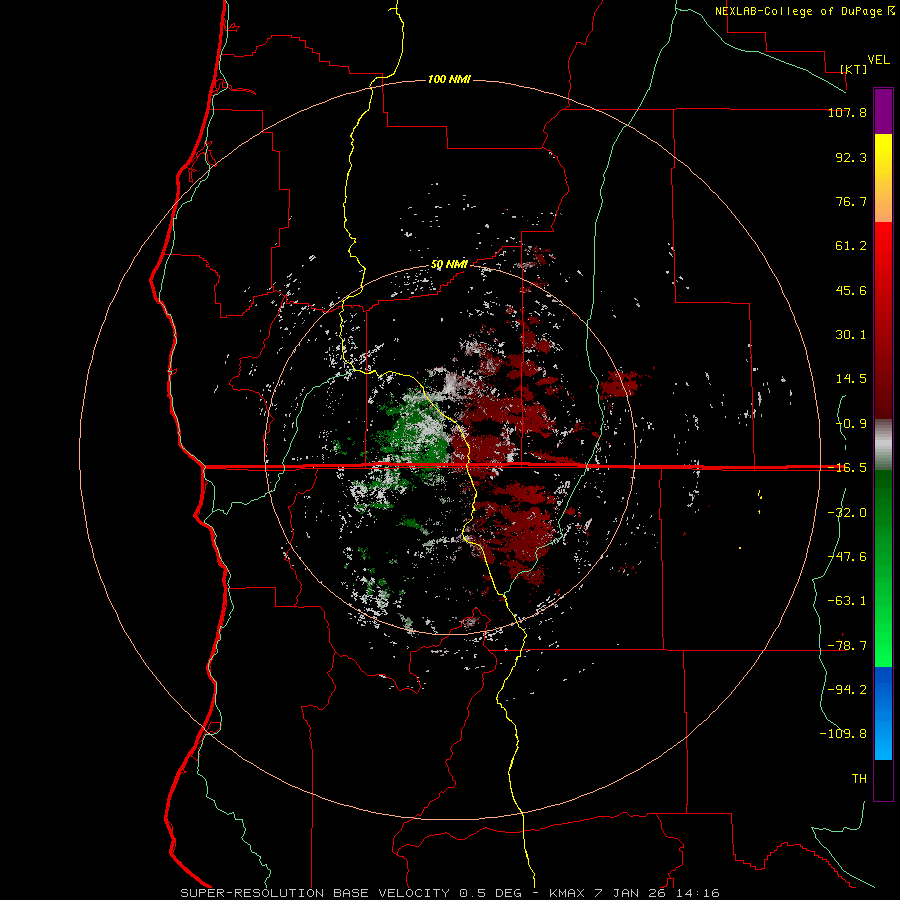Click the gray segment of the color bar

point(883,444)
